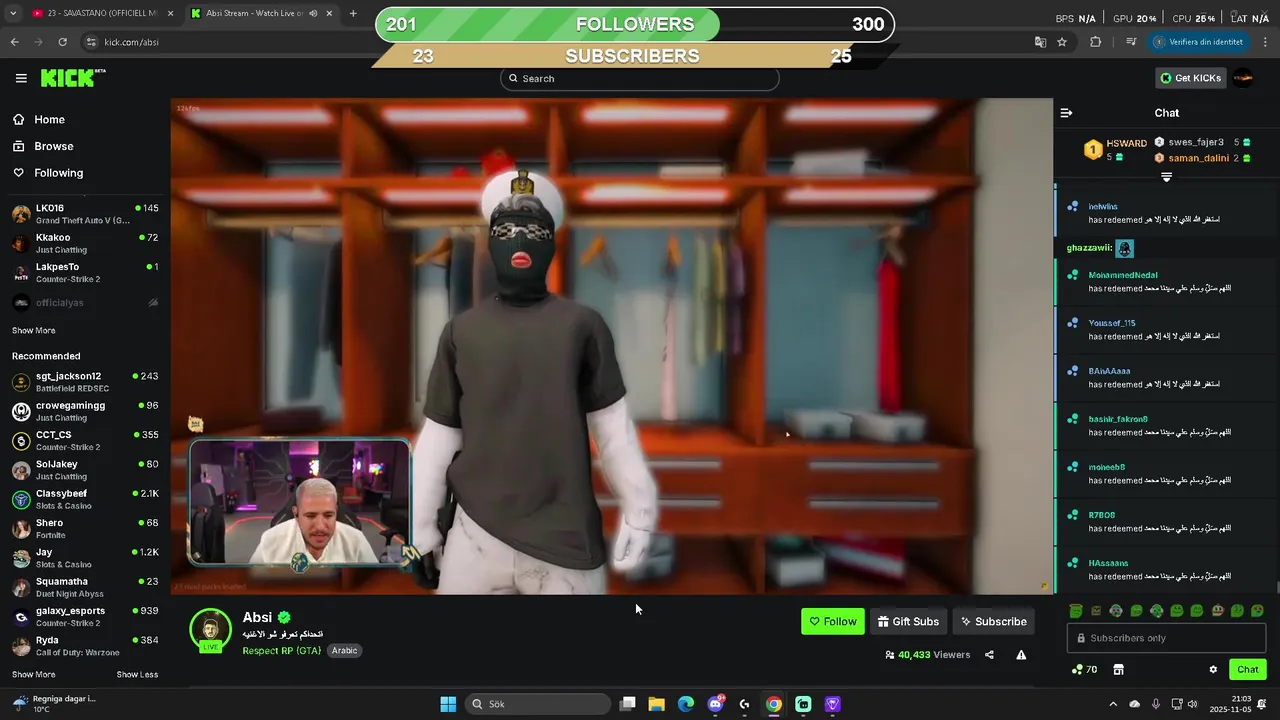Viewport: 1280px width, 720px height.
Task: Expand the chat leaderboard chevron
Action: pyautogui.click(x=1166, y=177)
